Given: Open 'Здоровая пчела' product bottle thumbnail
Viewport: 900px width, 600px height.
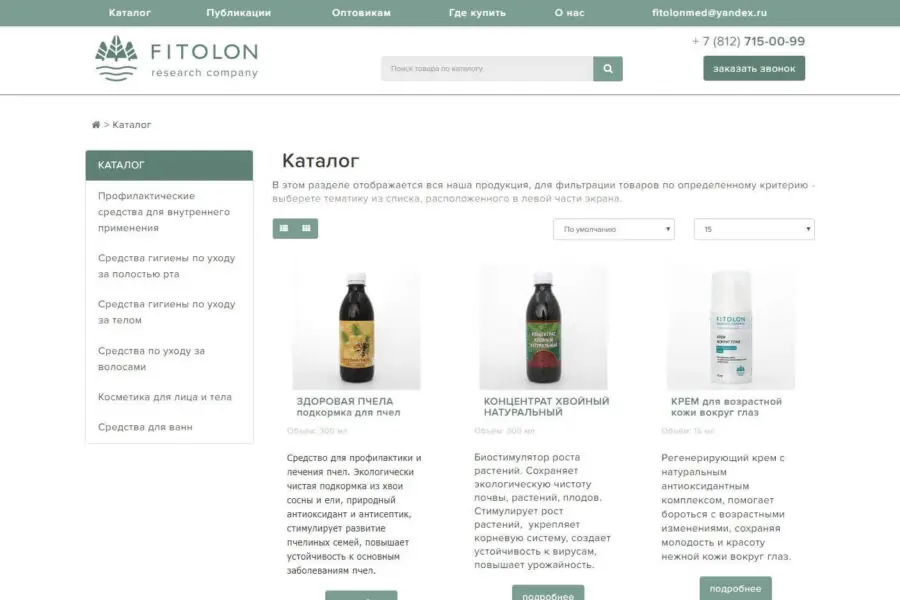Looking at the screenshot, I should click(x=356, y=327).
